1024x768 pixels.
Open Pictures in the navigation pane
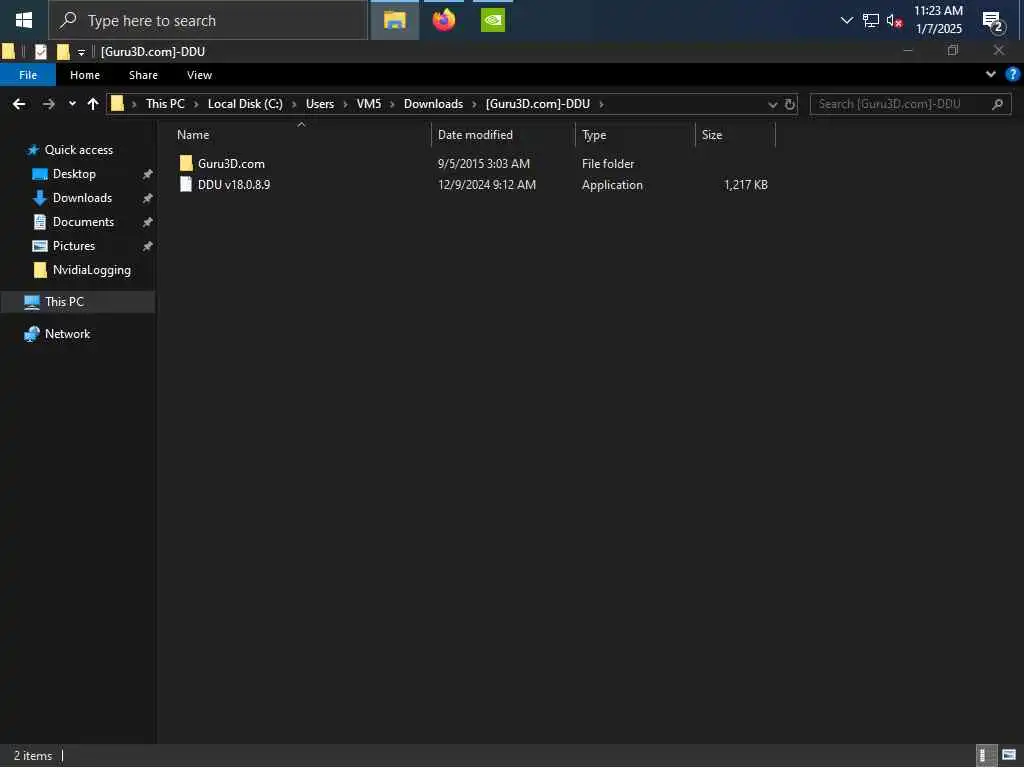pos(74,246)
